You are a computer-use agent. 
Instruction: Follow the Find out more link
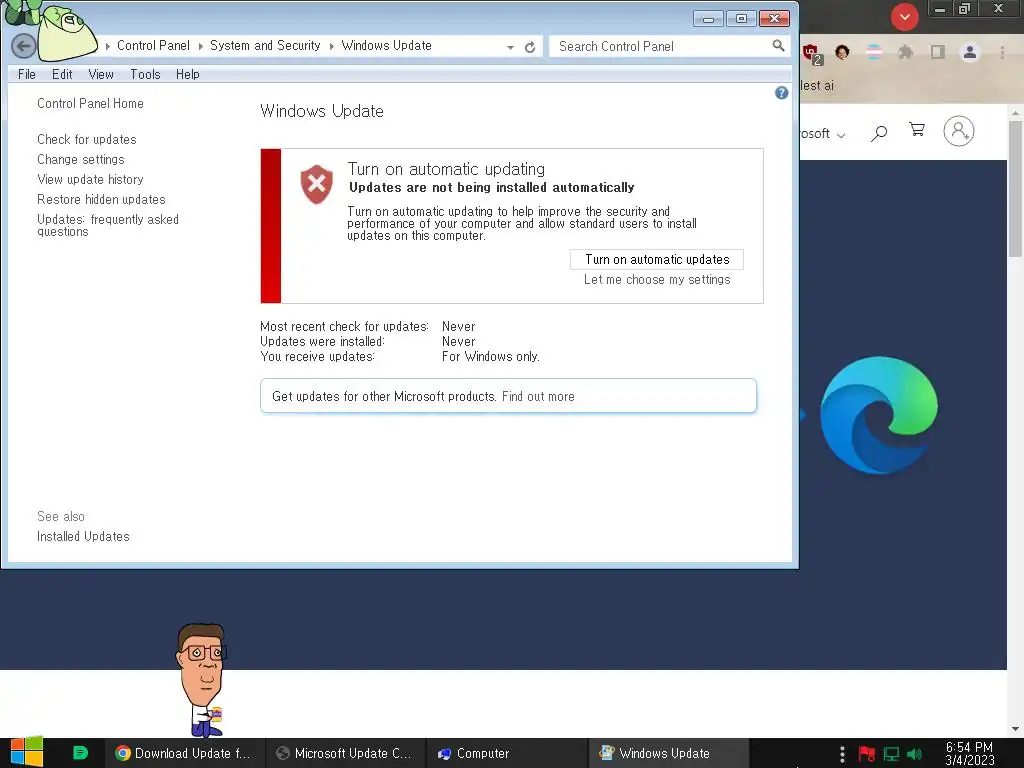pyautogui.click(x=538, y=396)
